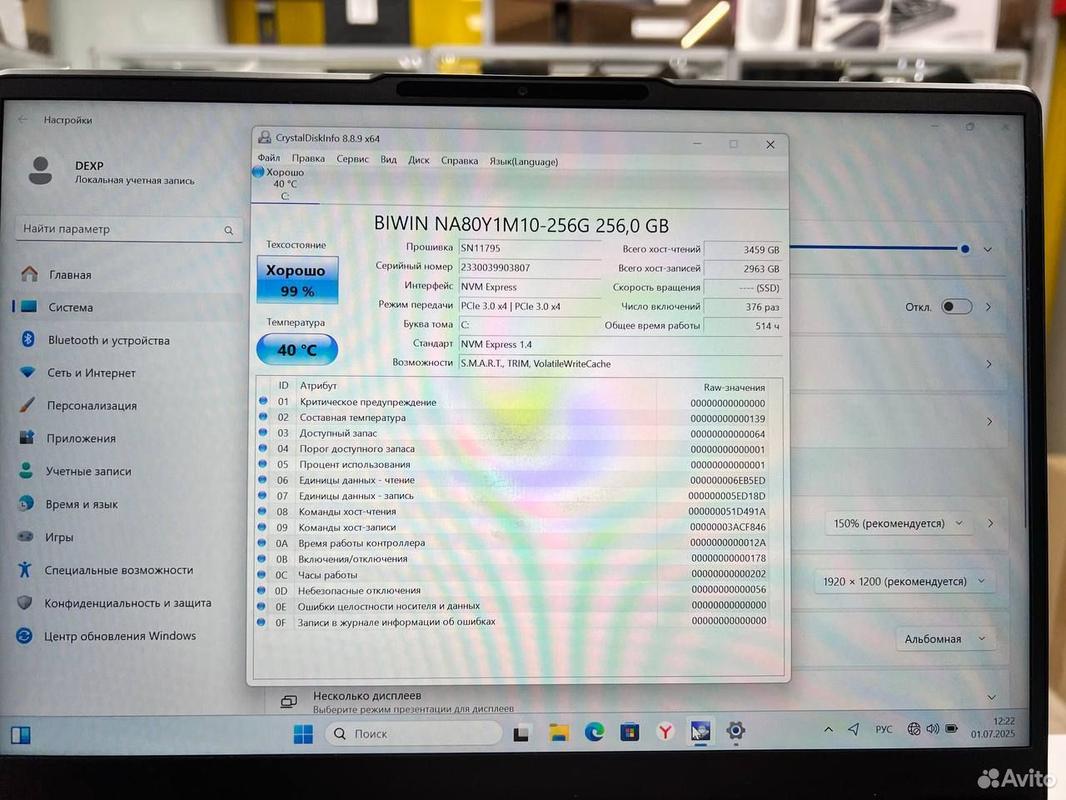Open Yandex browser from the taskbar
The width and height of the screenshot is (1066, 800).
pos(665,731)
